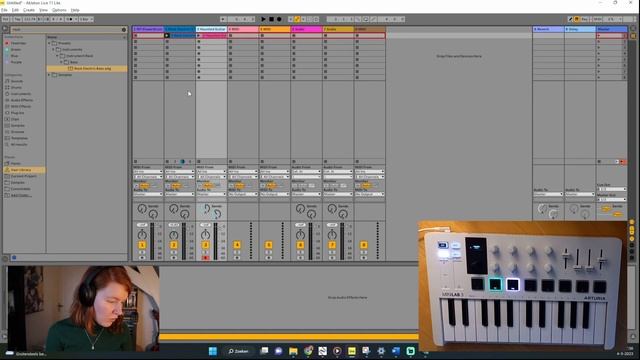640x360 pixels.
Task: Open the Help menu
Action: 75,10
